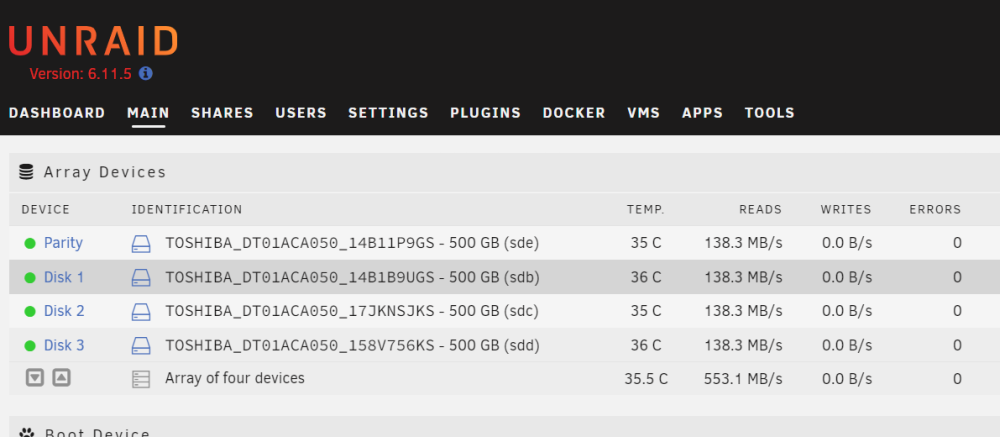Screen dimensions: 1000x437
Task: Click the version info icon beside 6.11.5
Action: [x=145, y=73]
